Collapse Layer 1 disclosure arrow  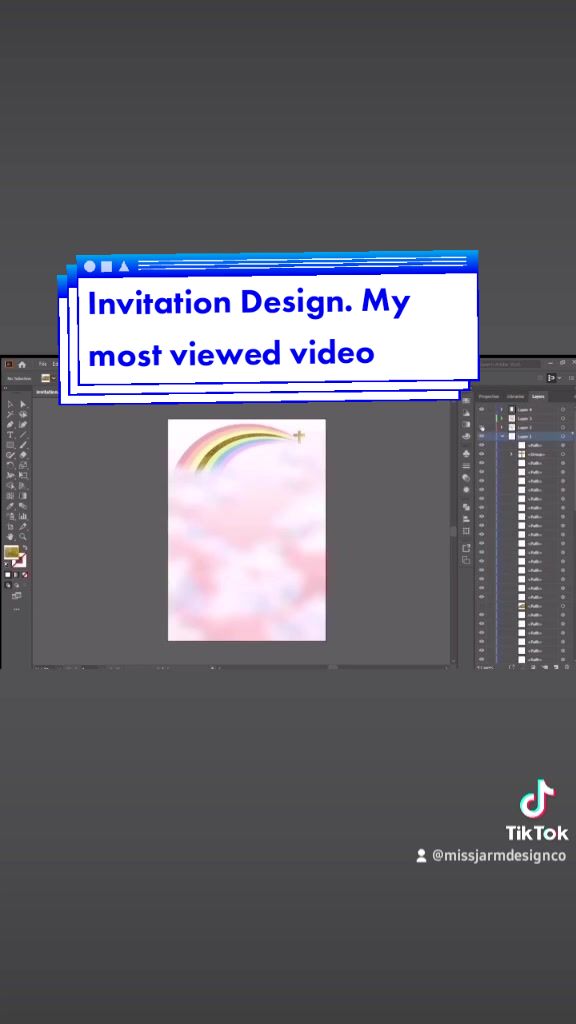[502, 436]
